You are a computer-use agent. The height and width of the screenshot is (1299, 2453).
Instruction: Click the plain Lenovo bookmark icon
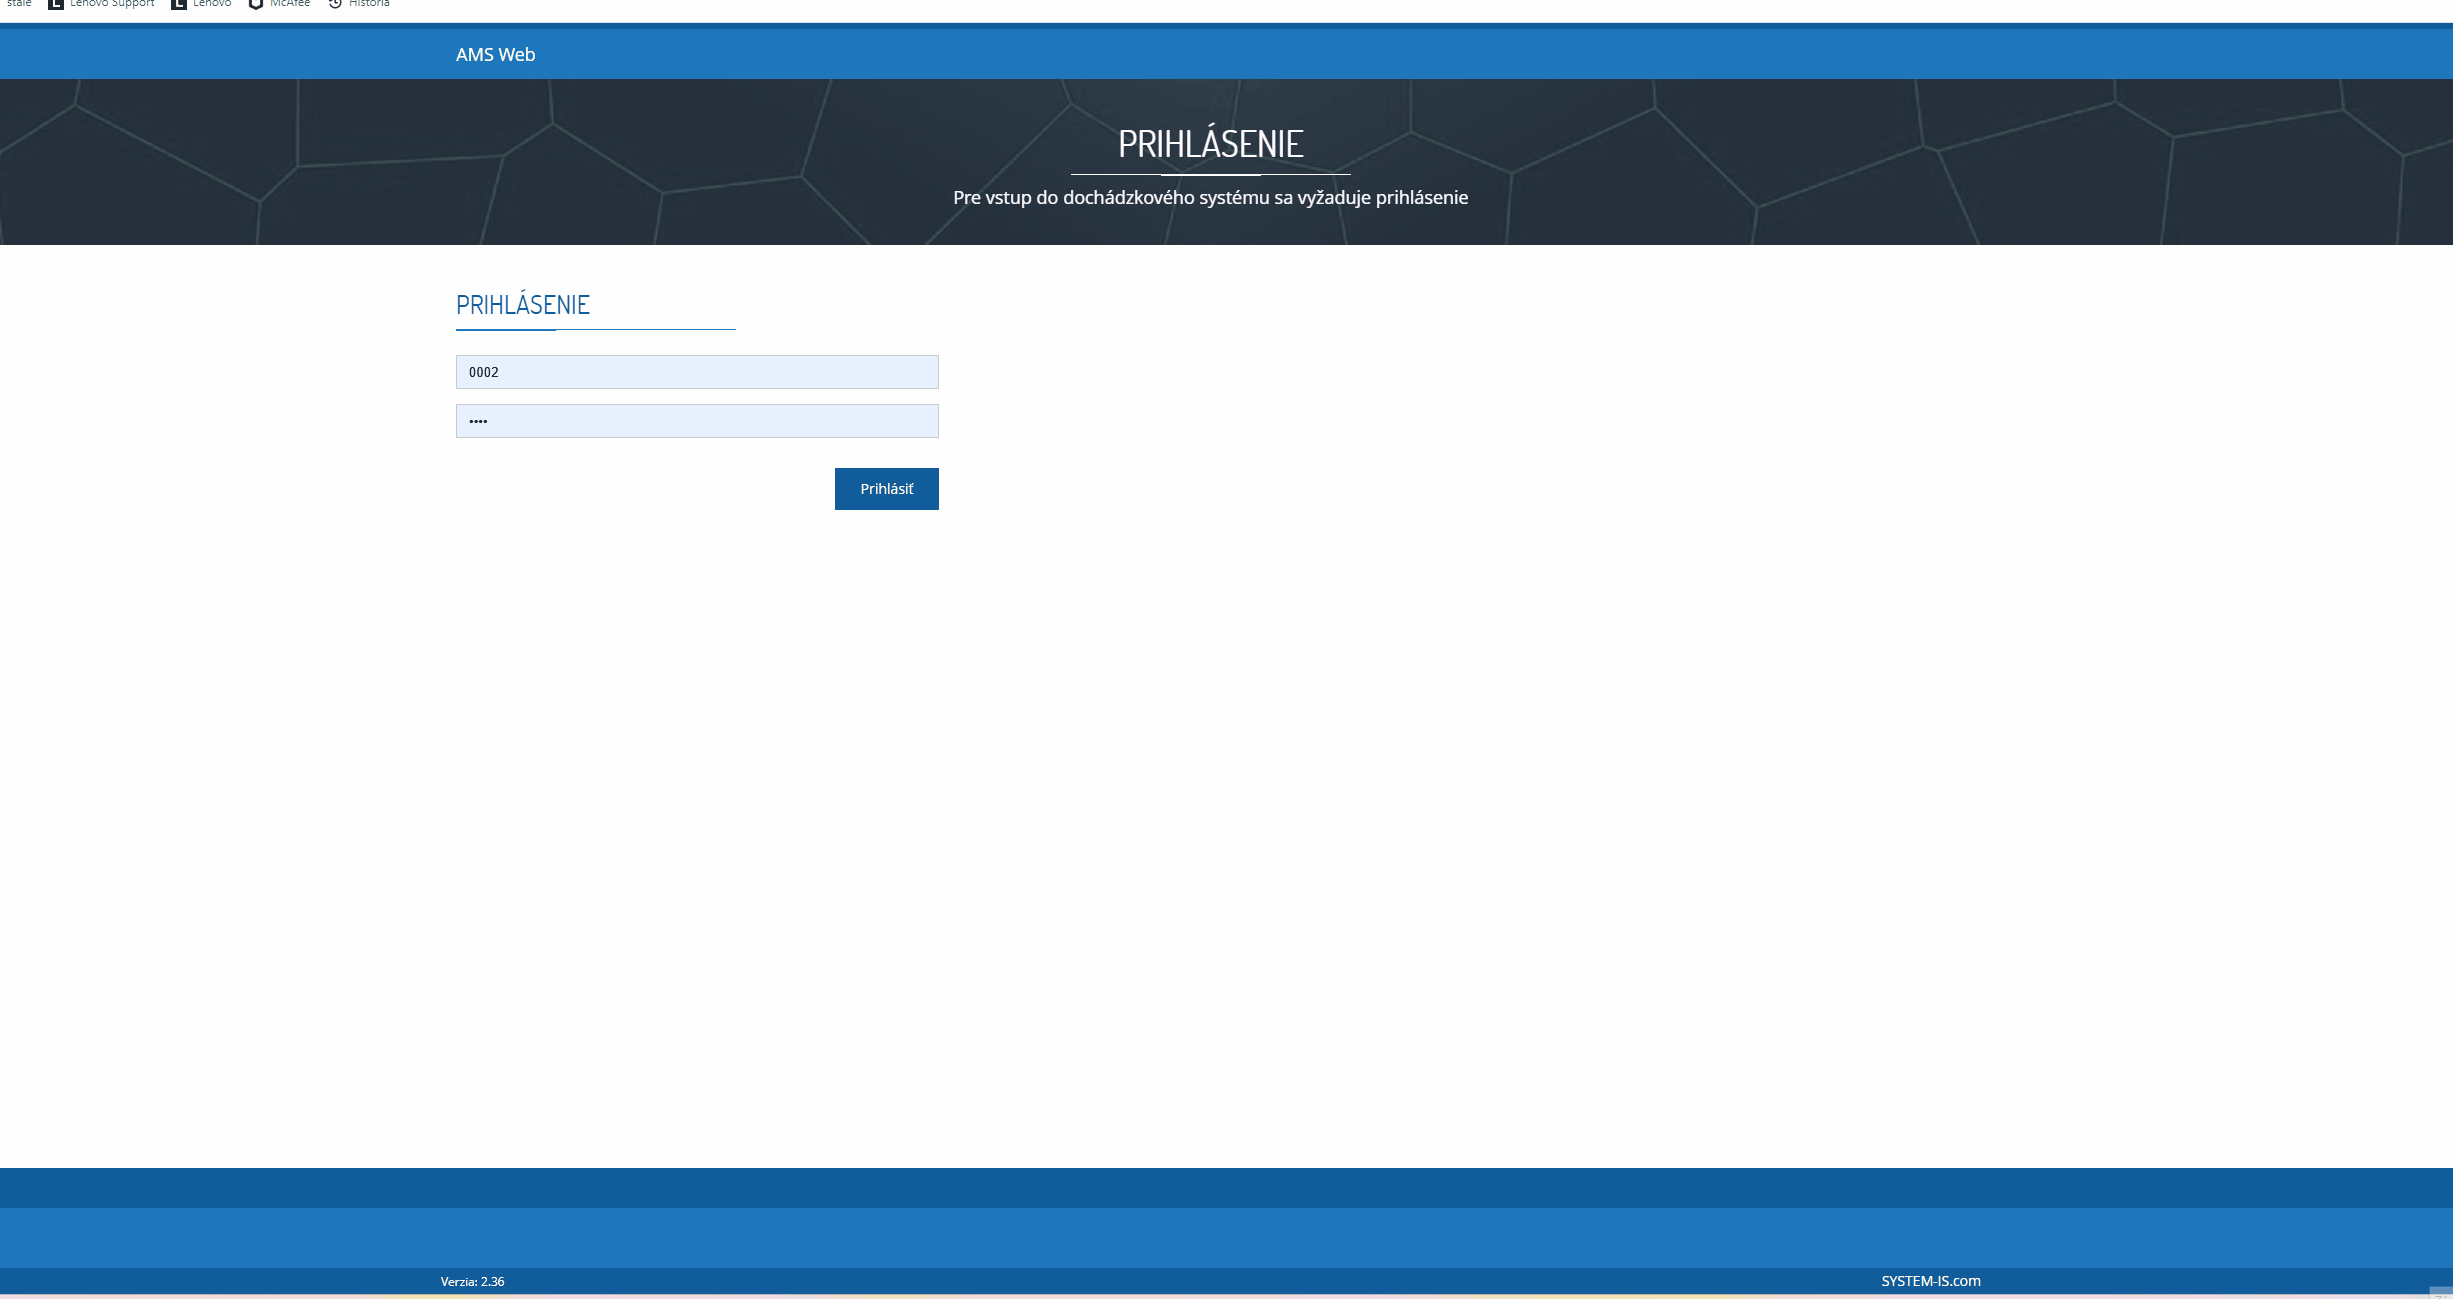[179, 4]
